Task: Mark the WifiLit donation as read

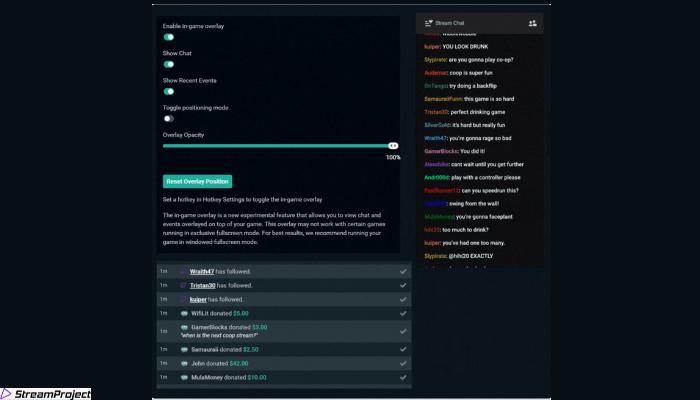Action: (x=403, y=313)
